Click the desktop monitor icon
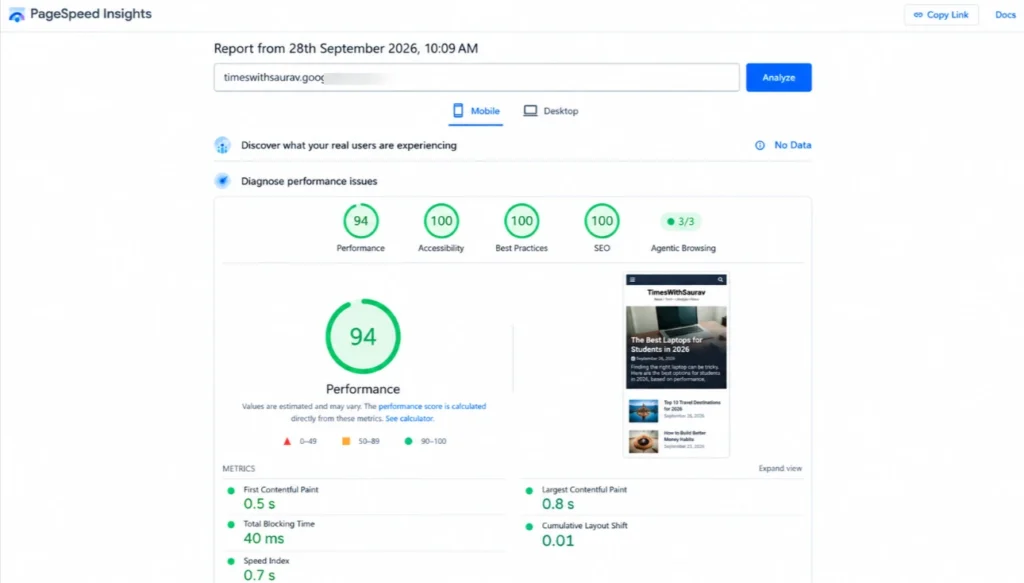 [530, 110]
